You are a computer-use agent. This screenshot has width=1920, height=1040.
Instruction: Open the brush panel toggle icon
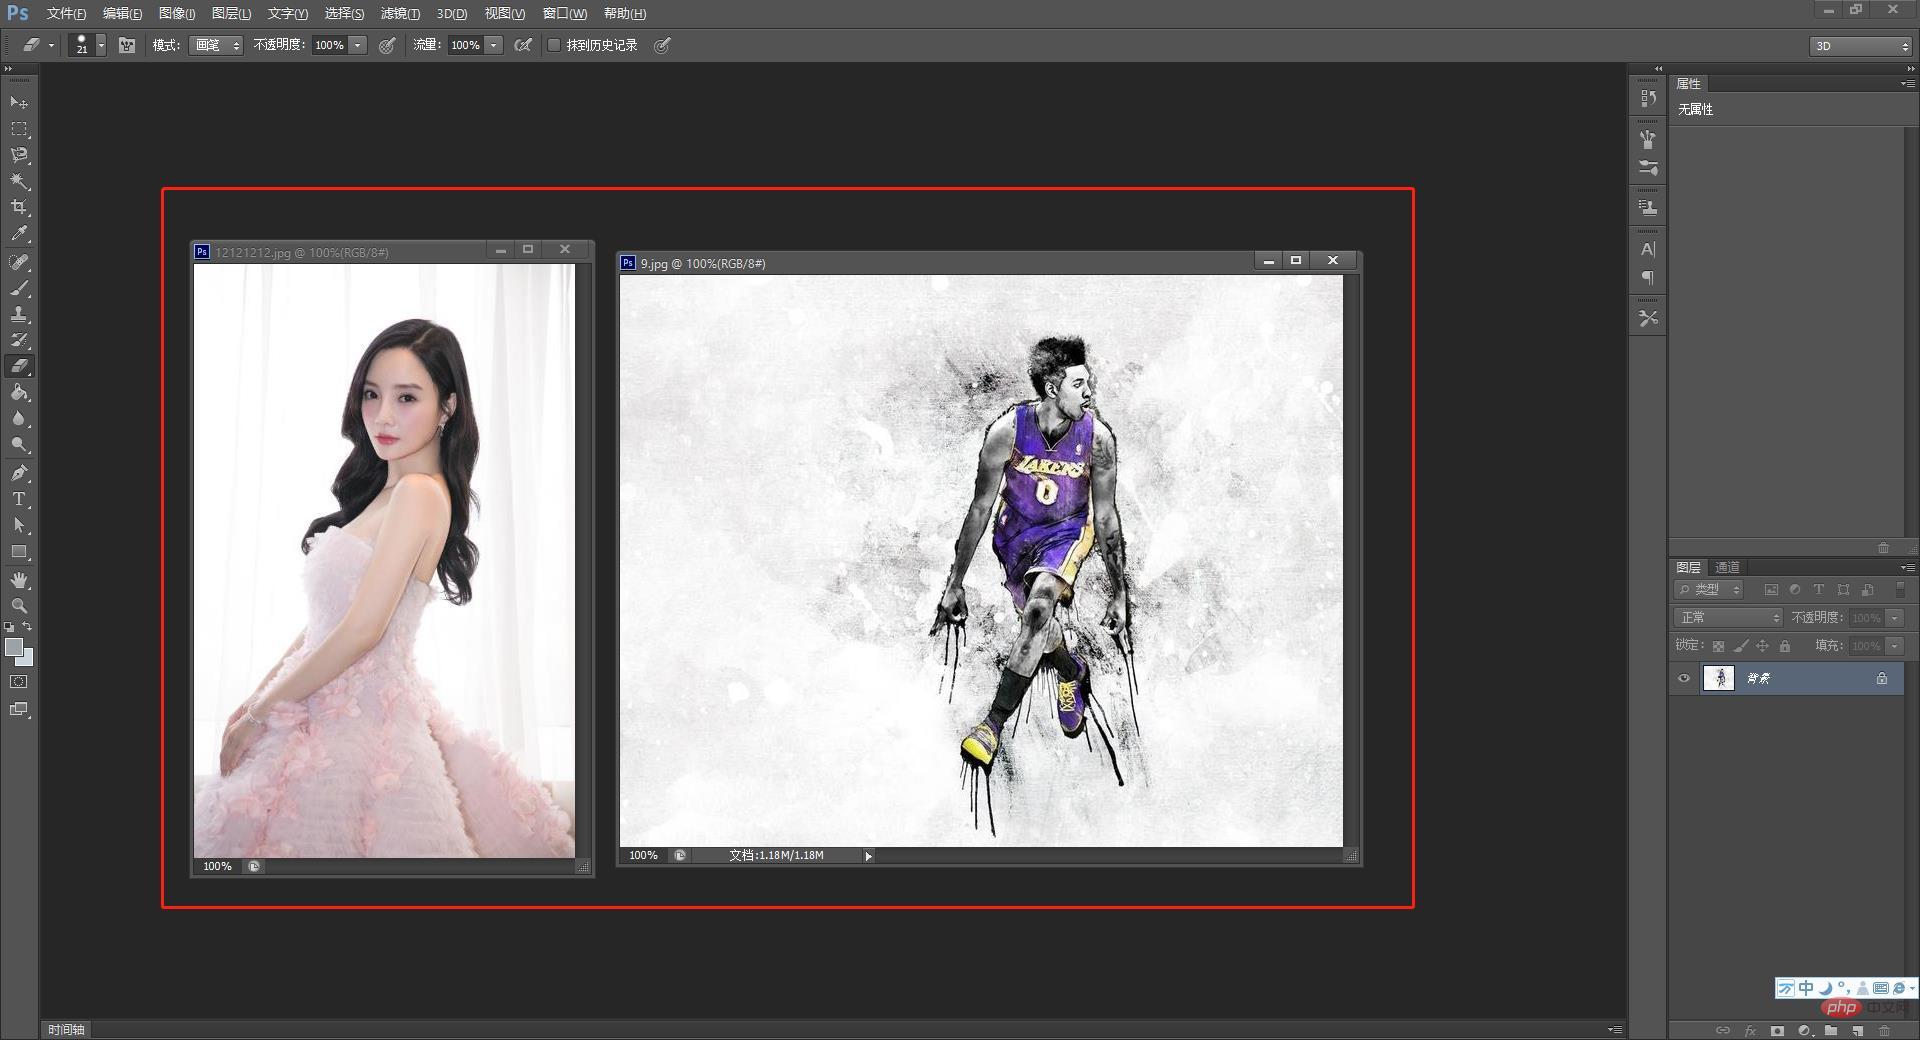point(127,45)
